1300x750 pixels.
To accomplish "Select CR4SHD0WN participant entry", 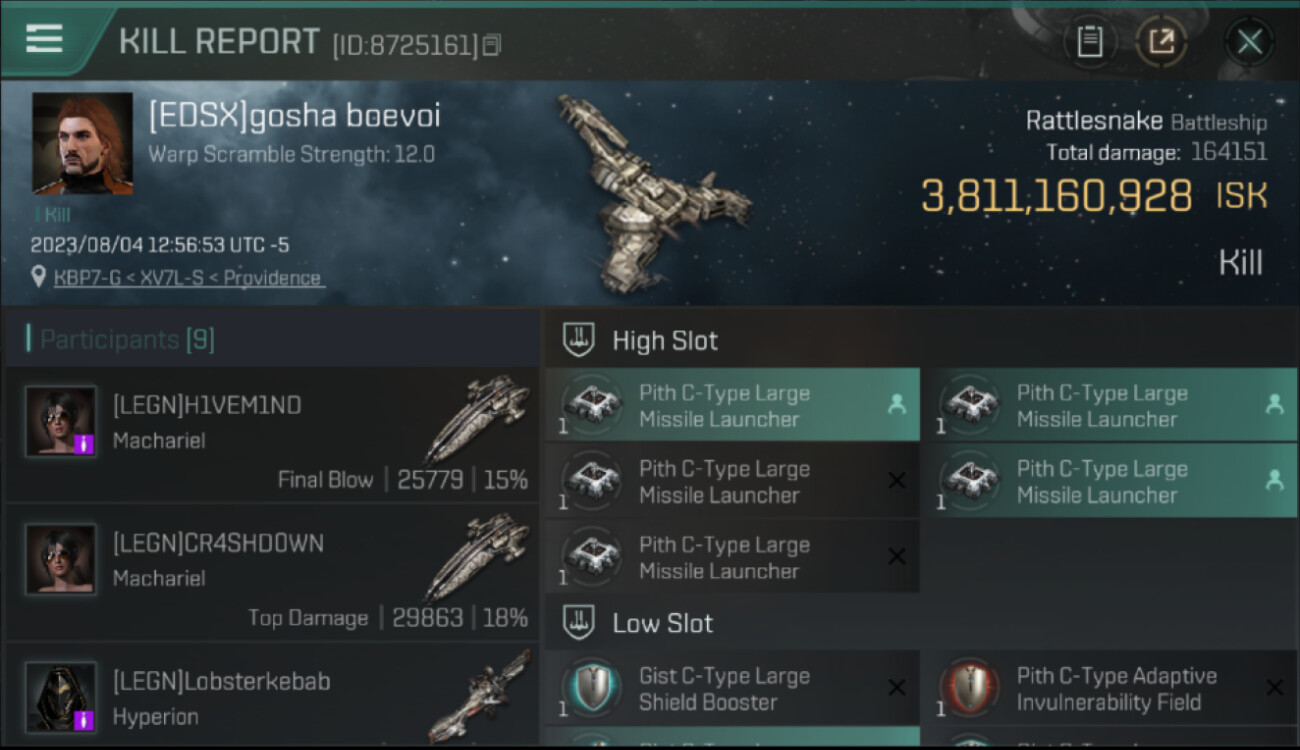I will [x=272, y=573].
